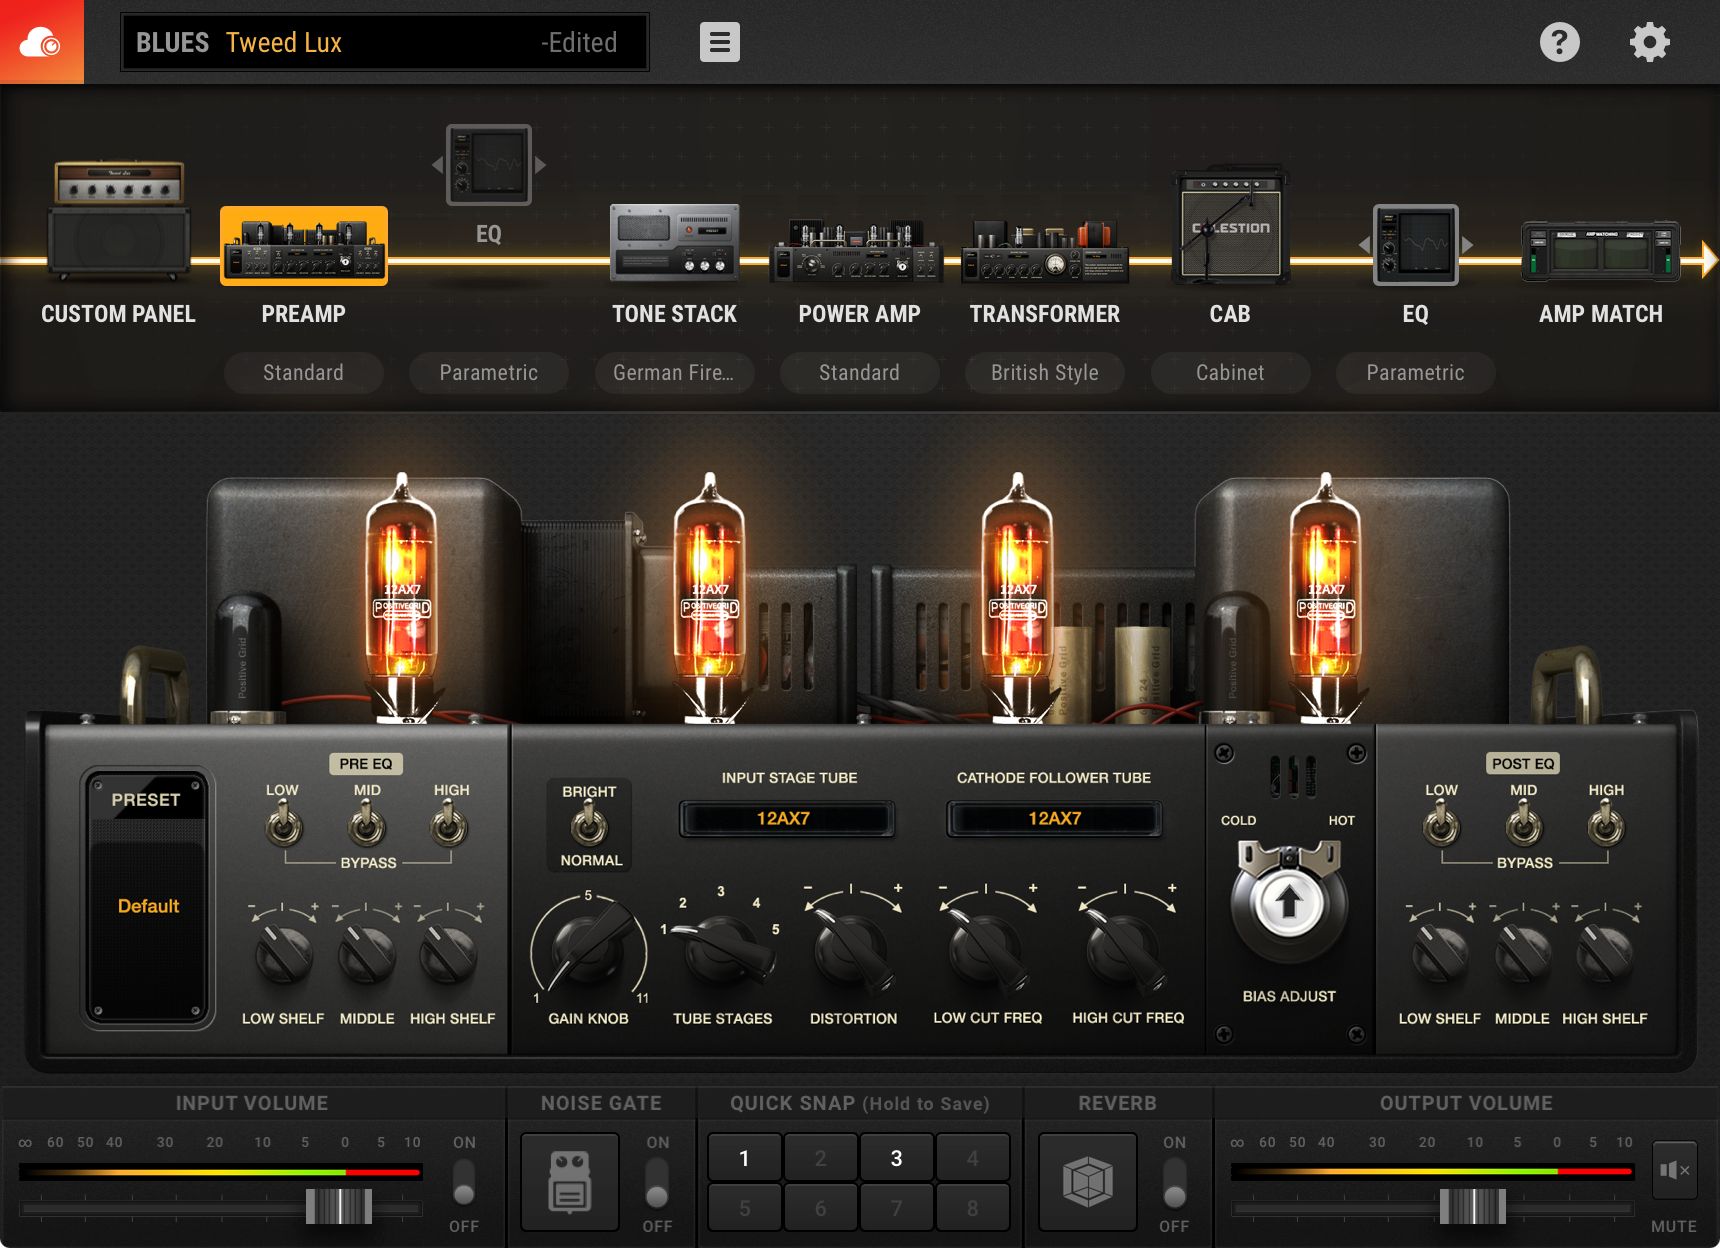This screenshot has width=1720, height=1248.
Task: Click the Input Volume slider handle
Action: coord(339,1206)
